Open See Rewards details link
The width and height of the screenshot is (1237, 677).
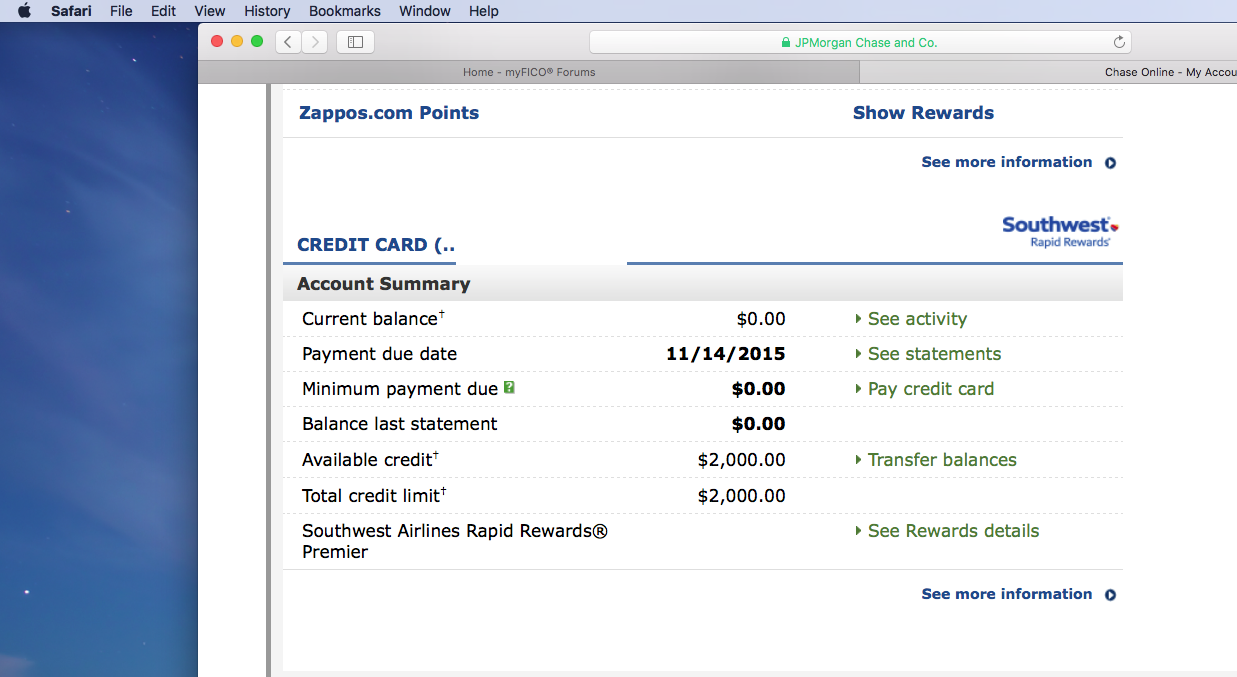tap(953, 531)
